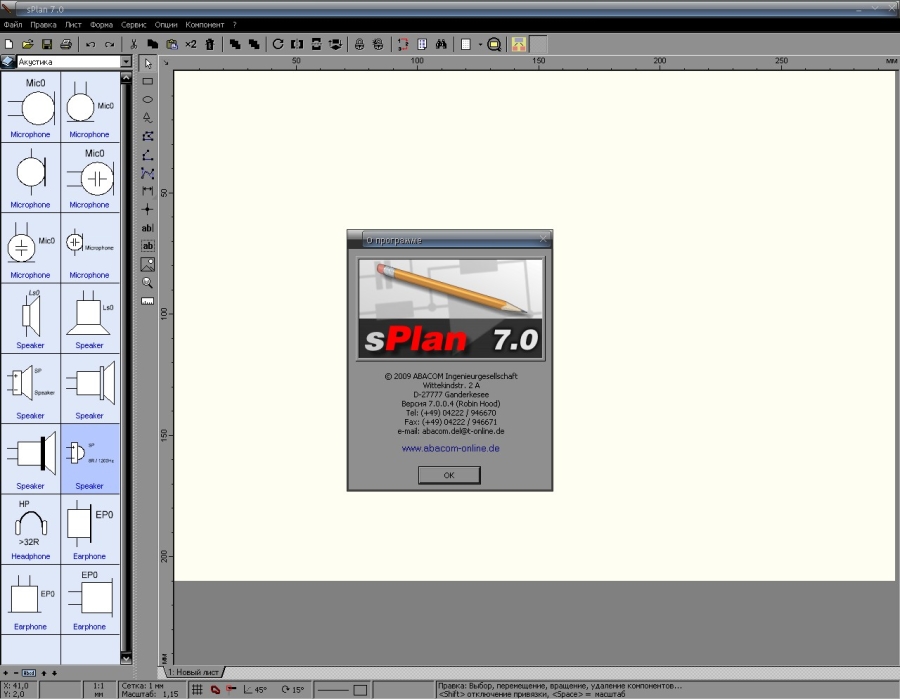Pick the highlighted Speaker 8R/1200Hz component
The height and width of the screenshot is (699, 900).
(x=90, y=459)
